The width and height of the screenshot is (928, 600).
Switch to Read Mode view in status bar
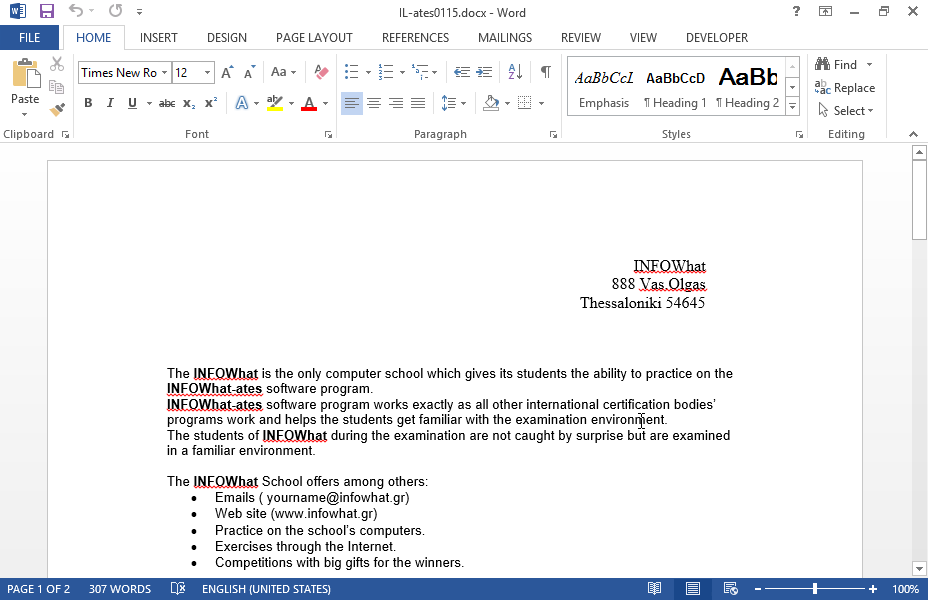(x=654, y=589)
